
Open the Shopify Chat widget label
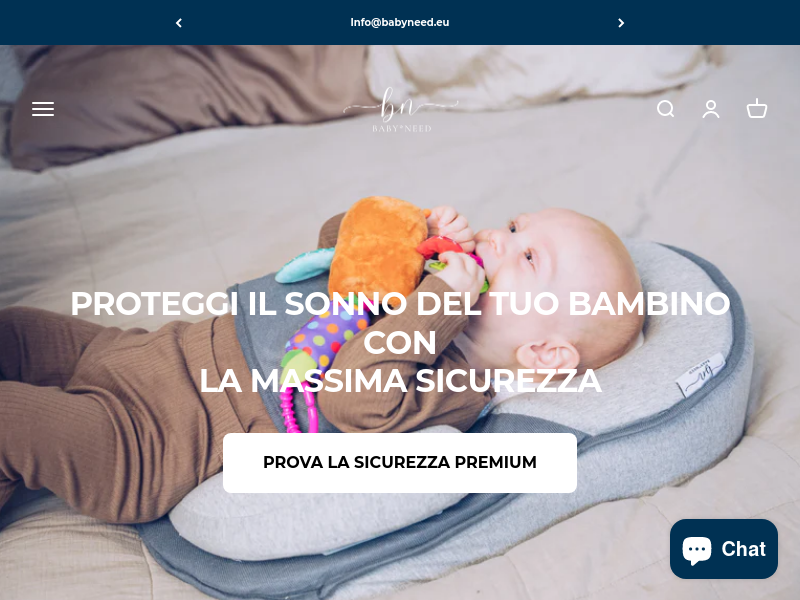click(x=743, y=549)
